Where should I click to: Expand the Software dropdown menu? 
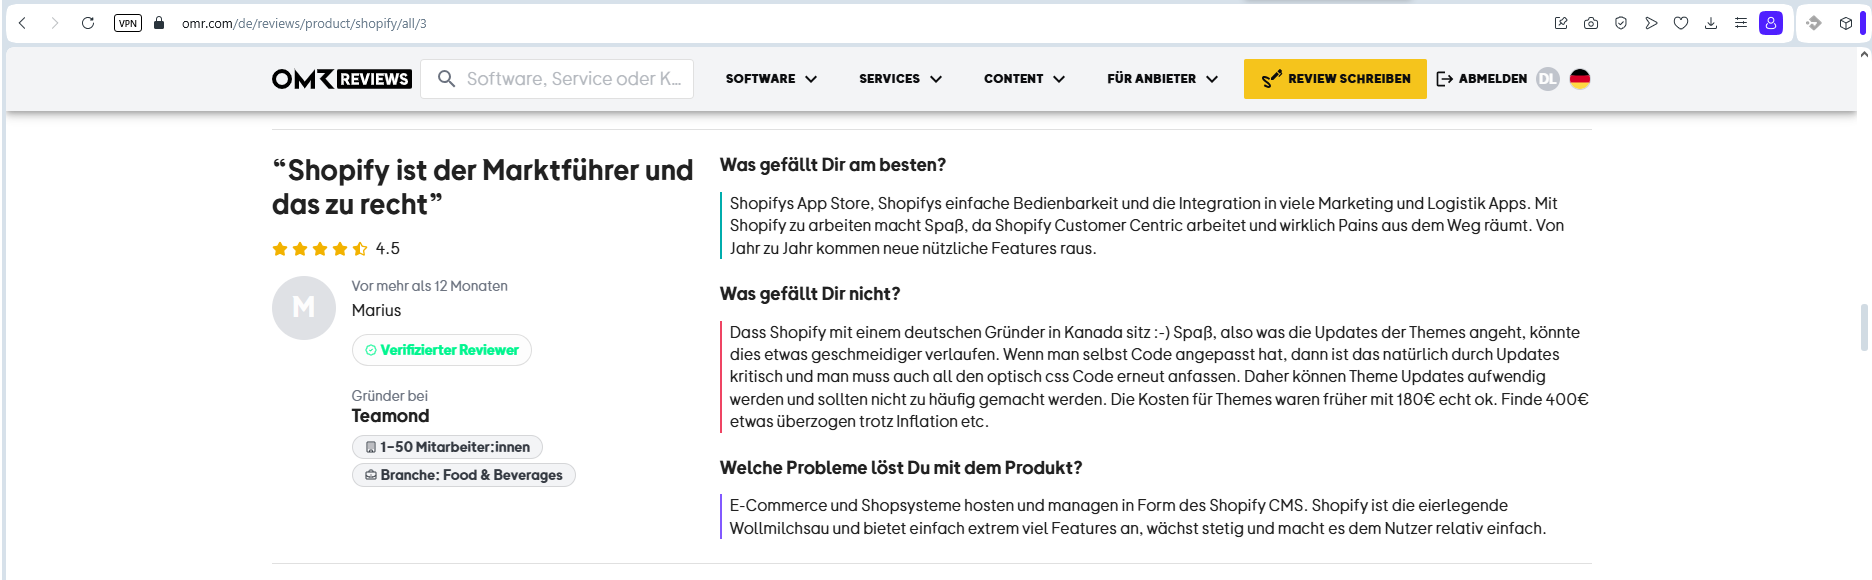coord(771,79)
